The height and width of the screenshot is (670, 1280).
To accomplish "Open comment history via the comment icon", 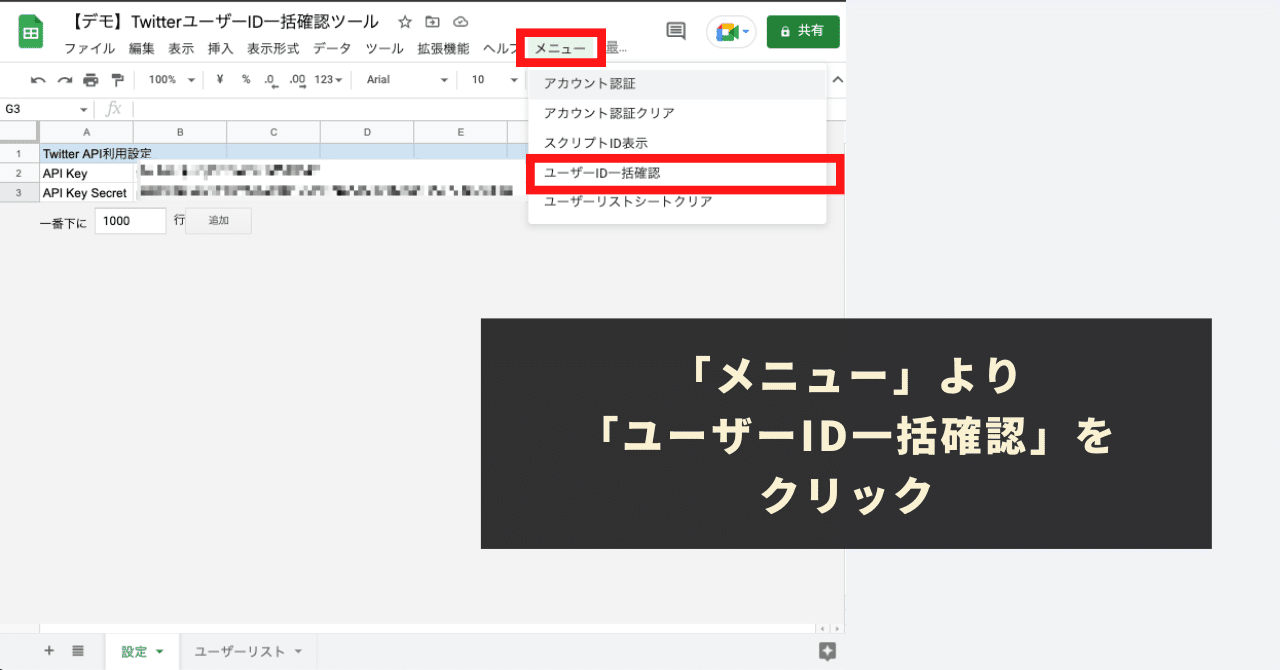I will [x=675, y=31].
